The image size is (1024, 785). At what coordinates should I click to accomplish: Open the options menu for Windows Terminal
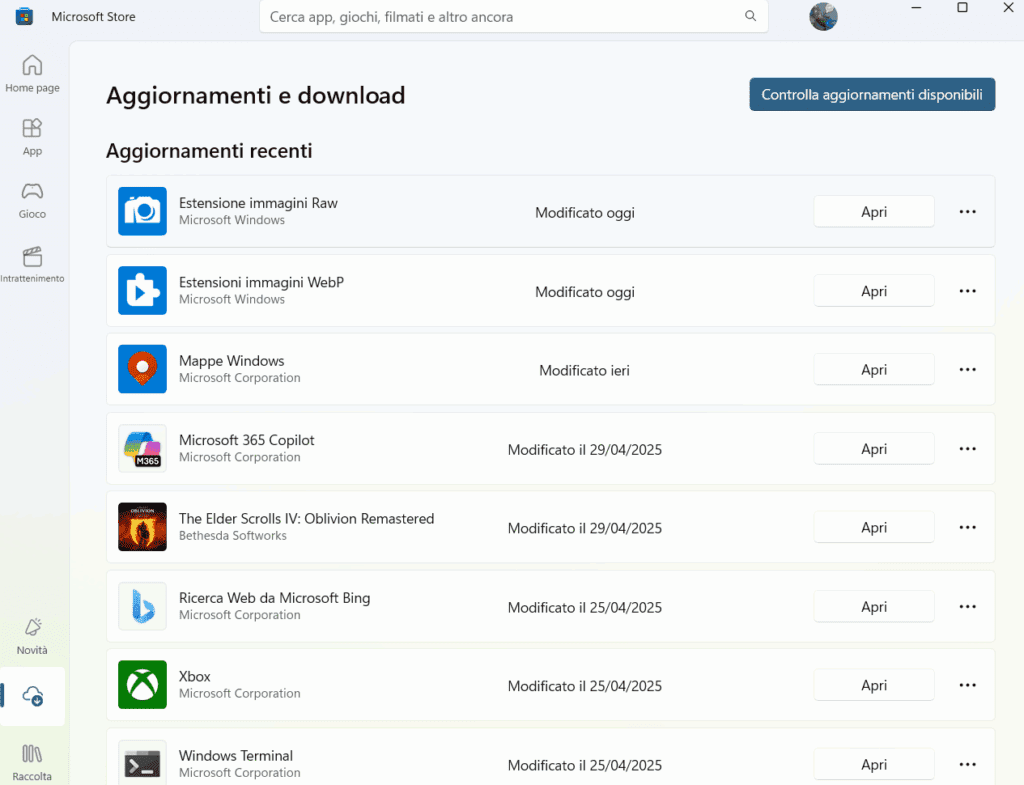coord(967,763)
